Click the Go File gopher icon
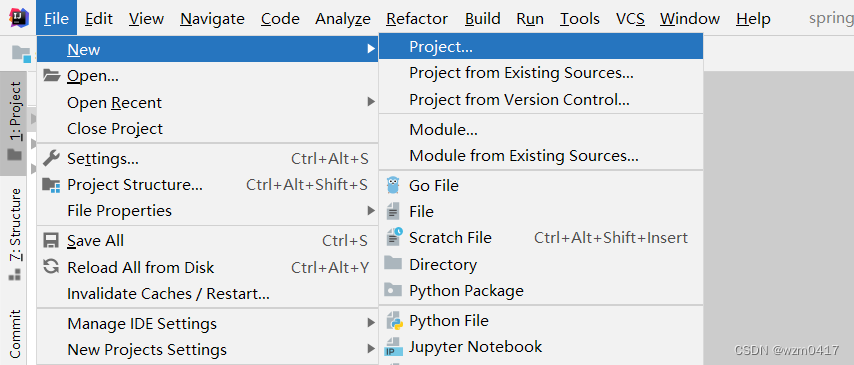This screenshot has width=854, height=365. coord(393,185)
